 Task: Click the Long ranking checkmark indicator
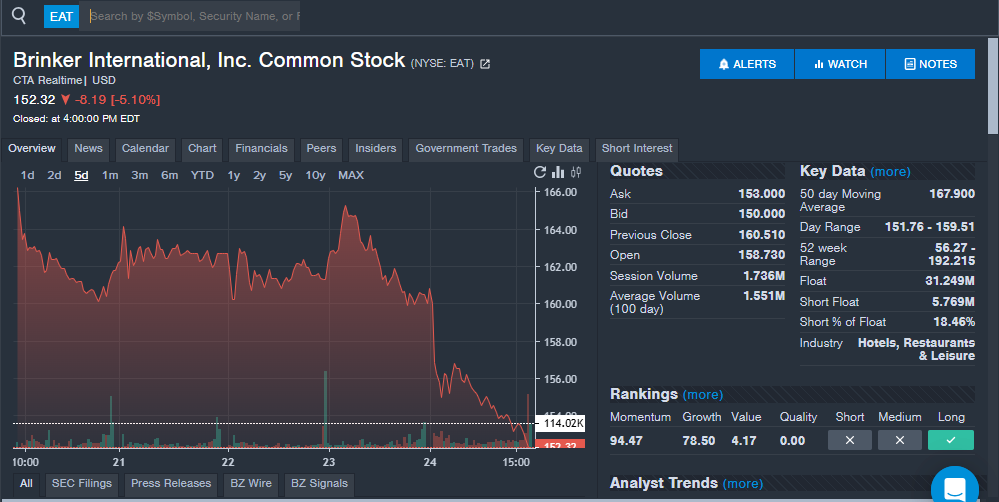(x=951, y=440)
